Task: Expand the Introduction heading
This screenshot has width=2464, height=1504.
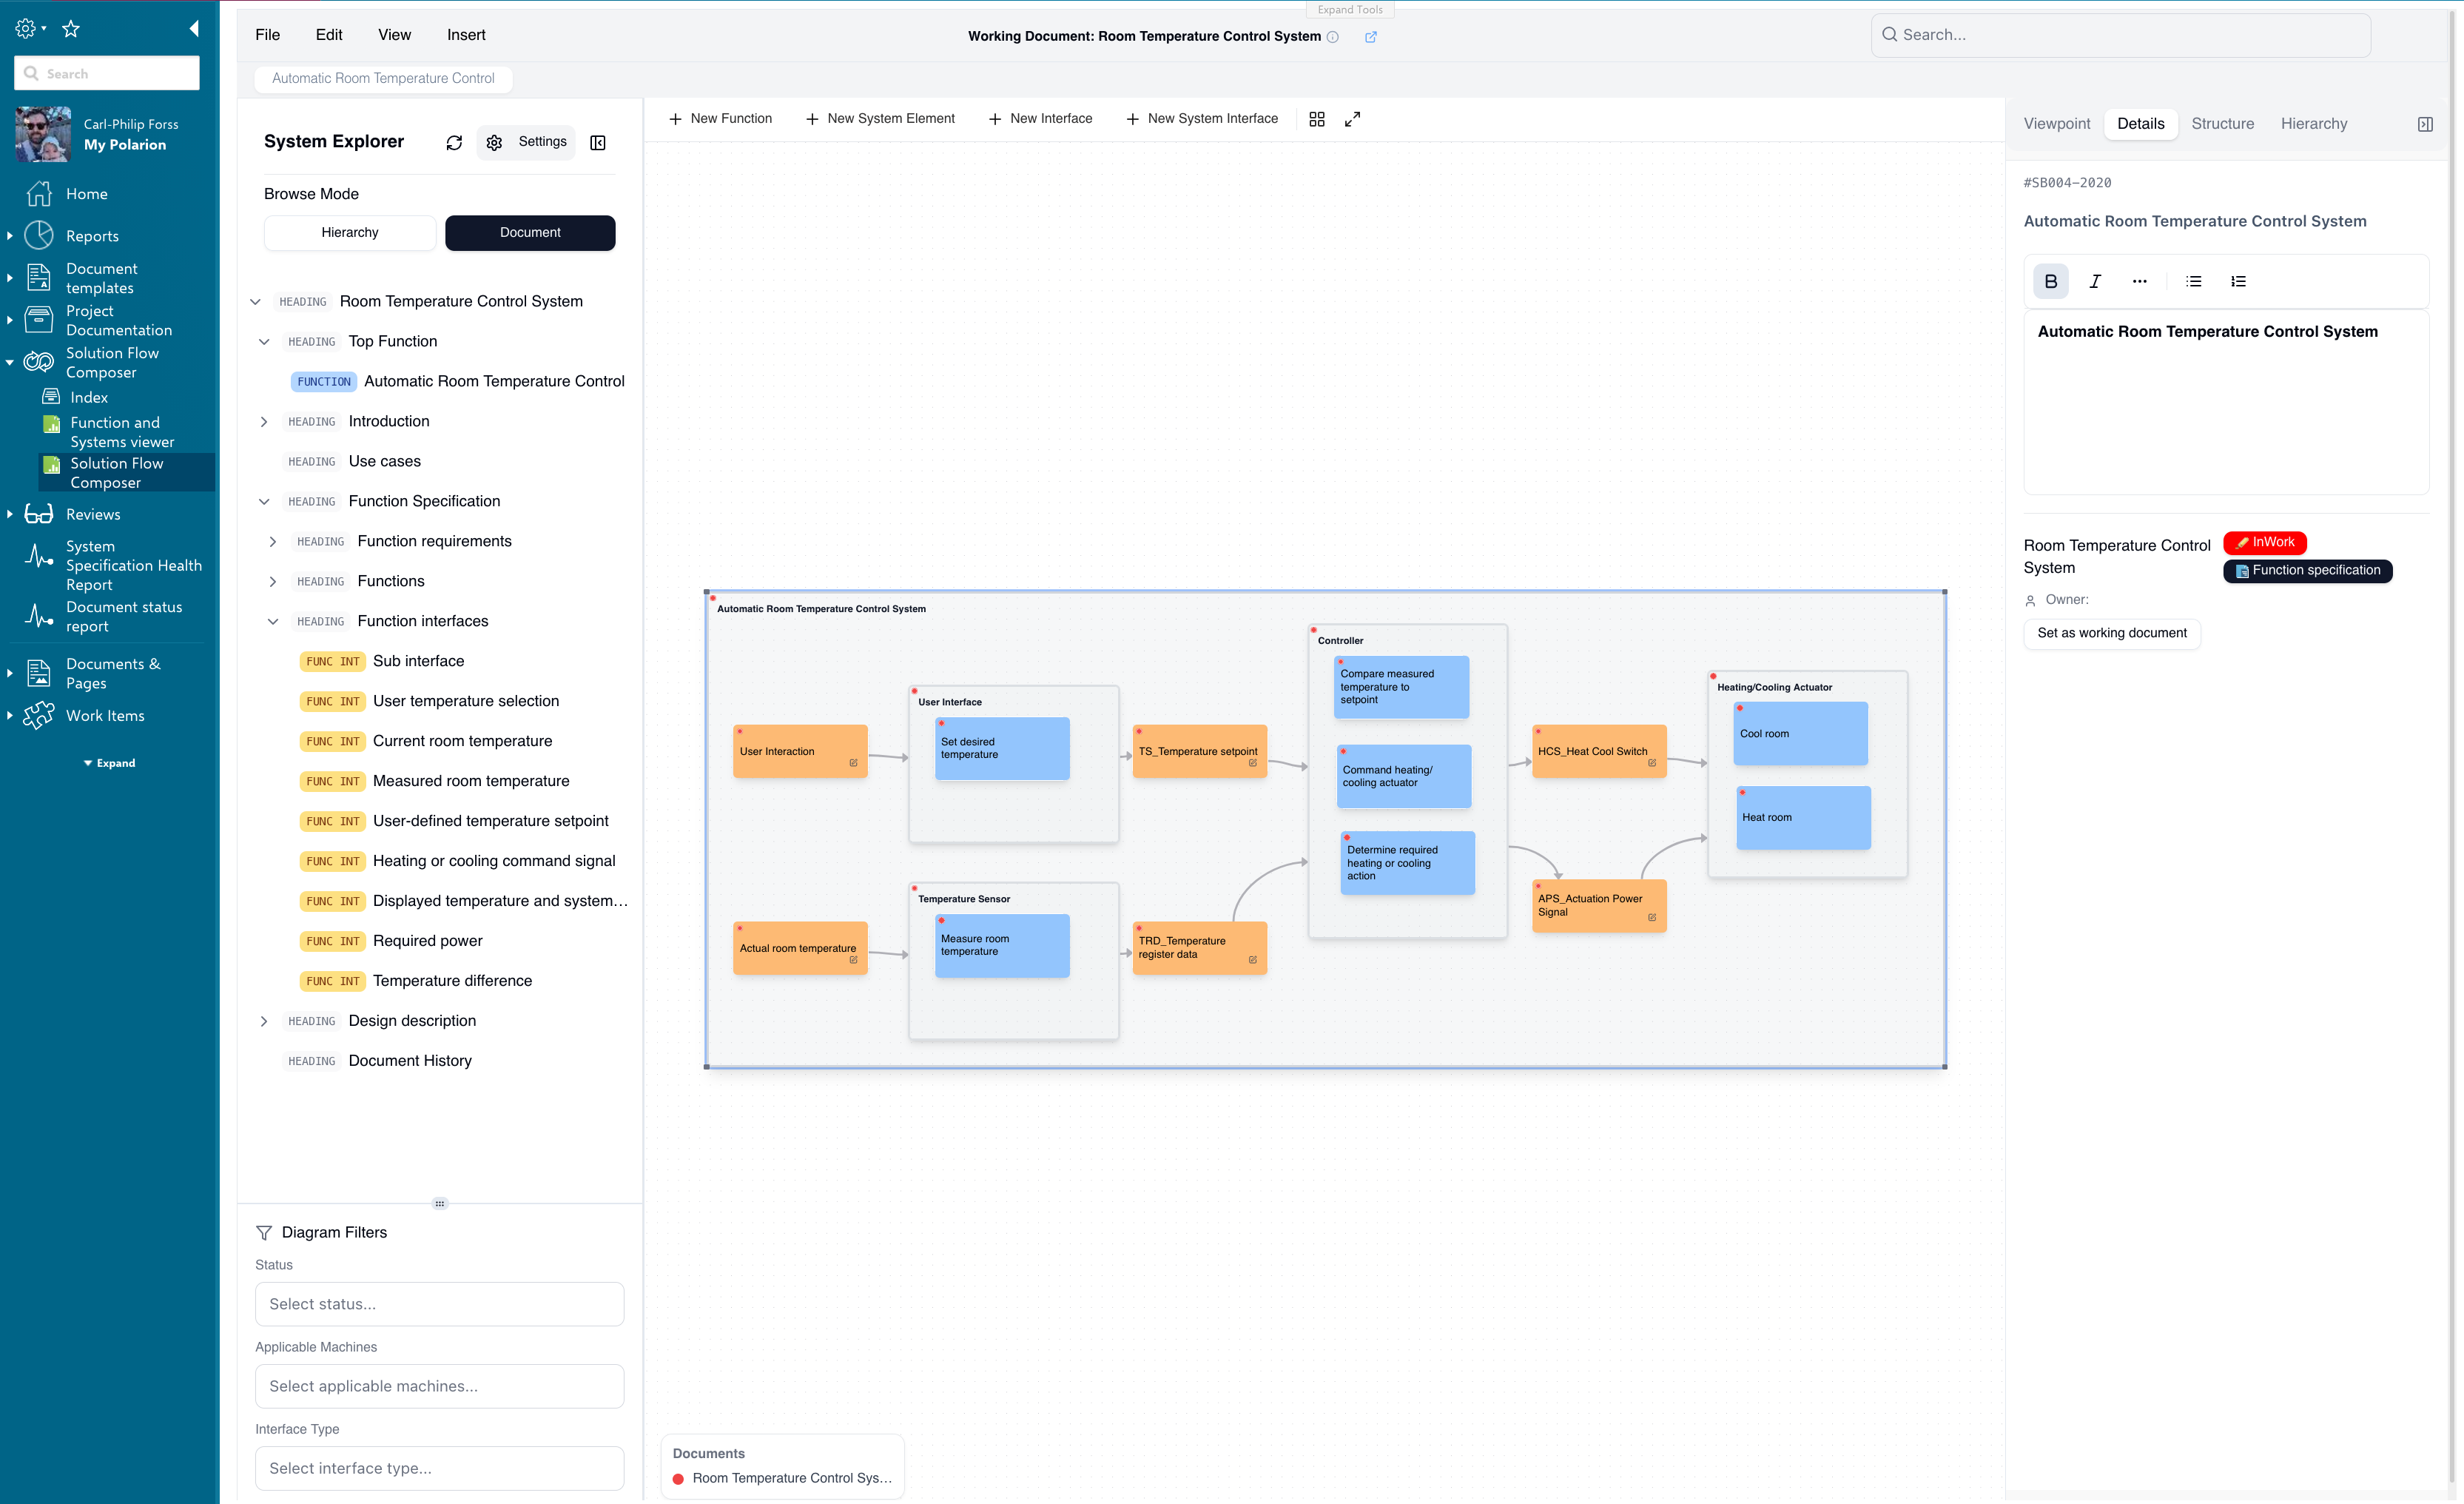Action: pyautogui.click(x=264, y=421)
